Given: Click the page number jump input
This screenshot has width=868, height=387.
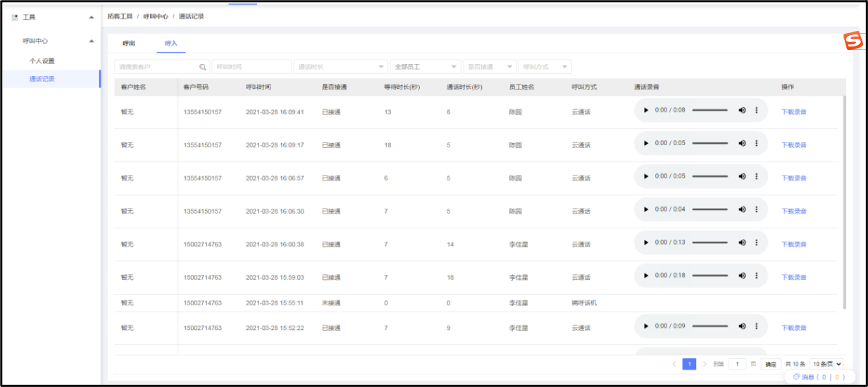Looking at the screenshot, I should (x=737, y=364).
